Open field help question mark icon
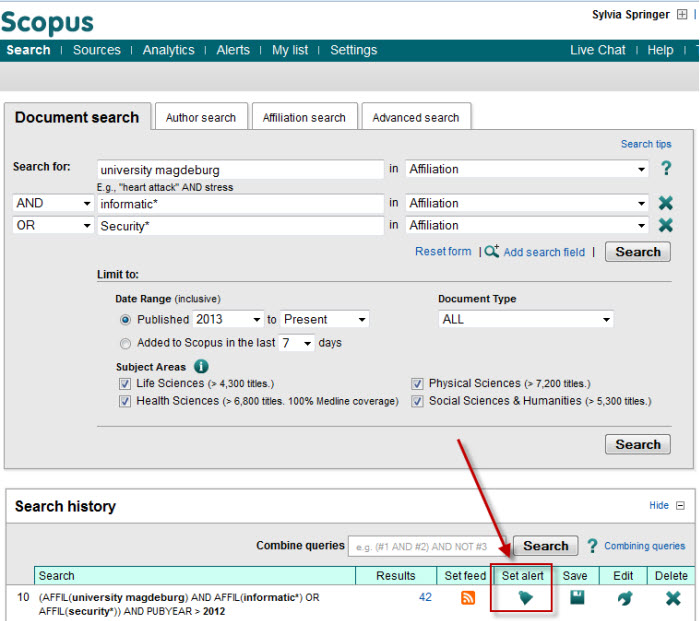 666,168
